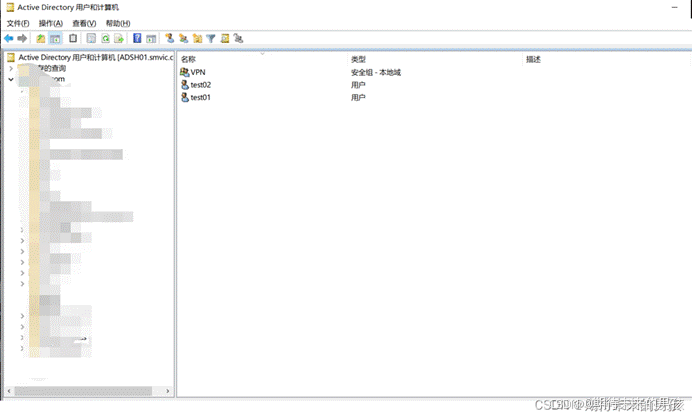Viewport: 692px width, 418px height.
Task: Go up one level with folder-arrow icon
Action: tap(41, 39)
